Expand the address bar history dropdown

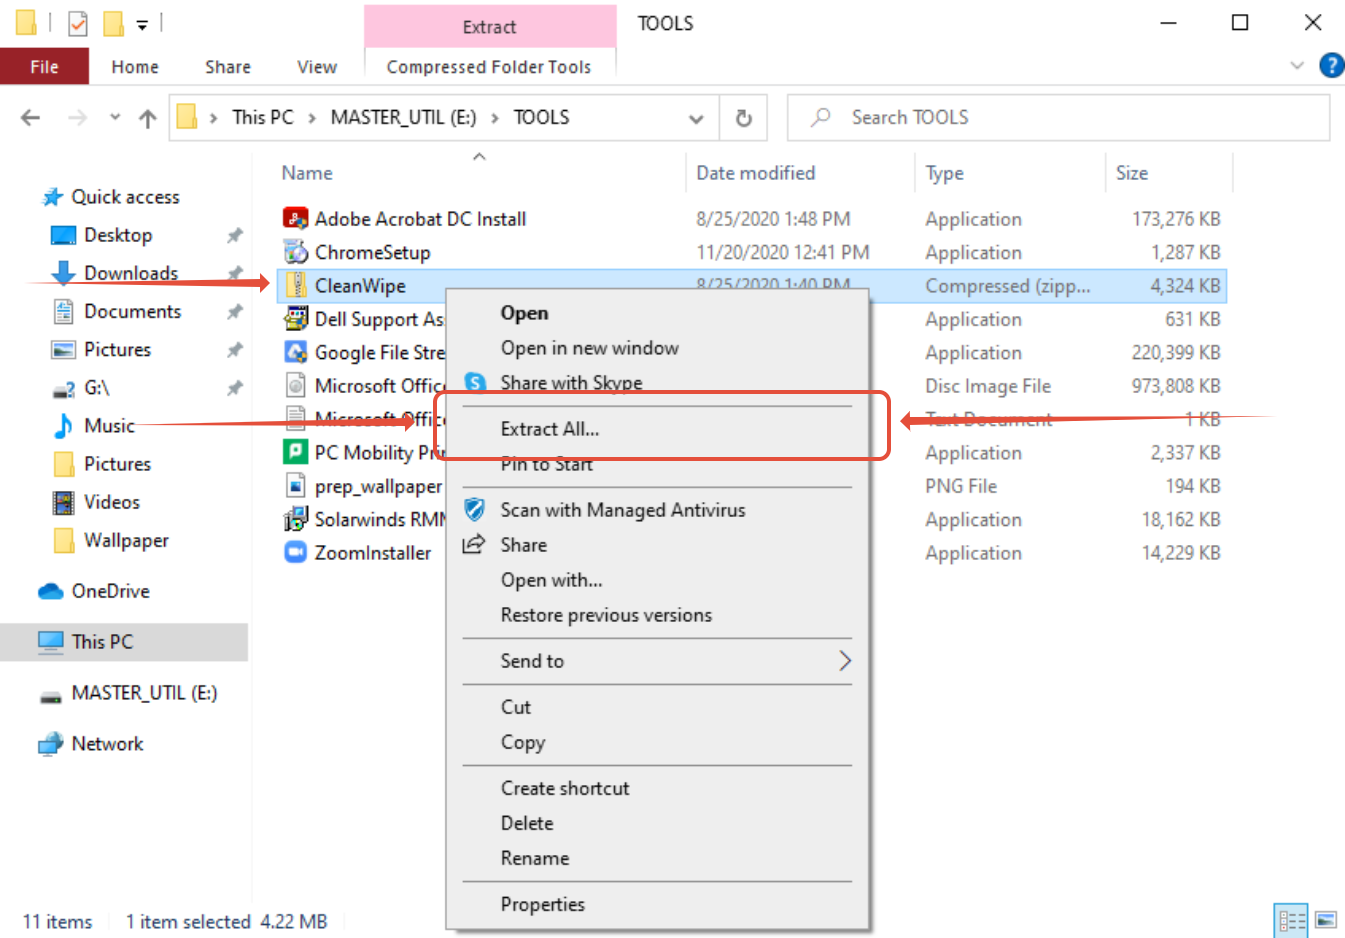pyautogui.click(x=696, y=118)
